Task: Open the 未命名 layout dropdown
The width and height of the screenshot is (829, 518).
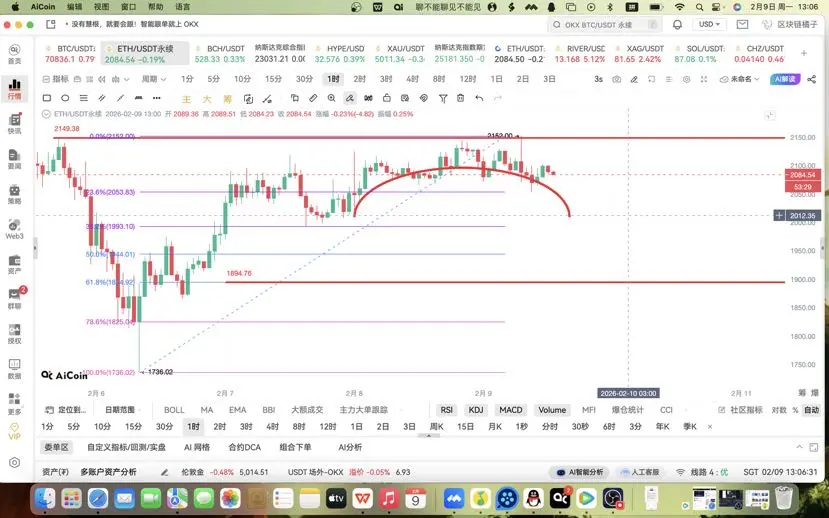Action: tap(740, 79)
